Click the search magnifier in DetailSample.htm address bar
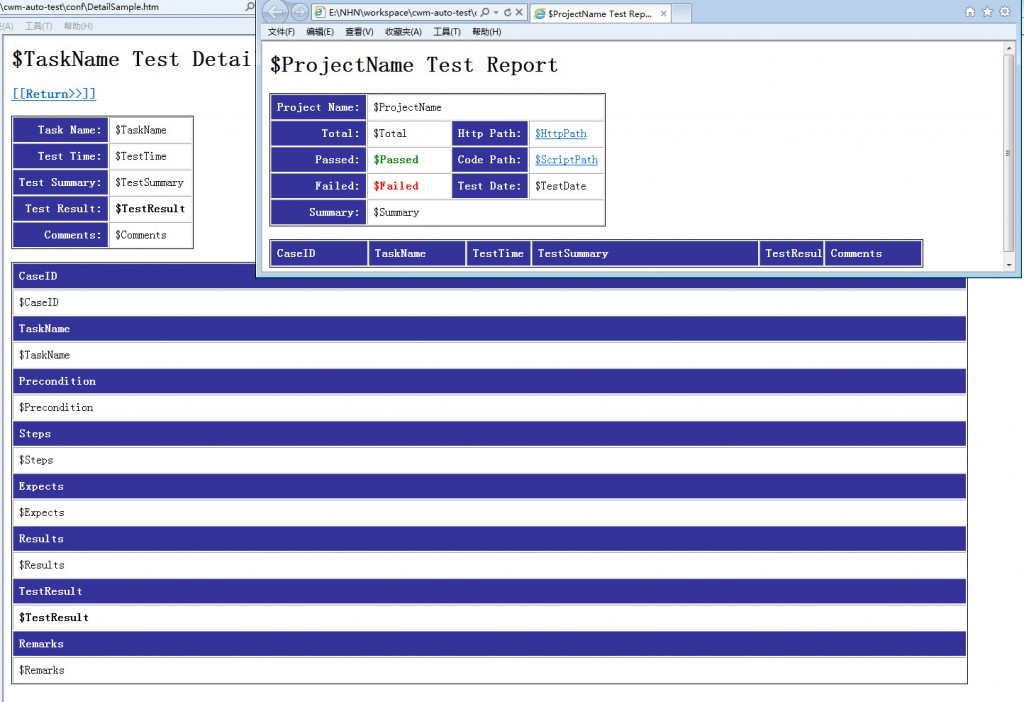The image size is (1024, 702). [248, 8]
